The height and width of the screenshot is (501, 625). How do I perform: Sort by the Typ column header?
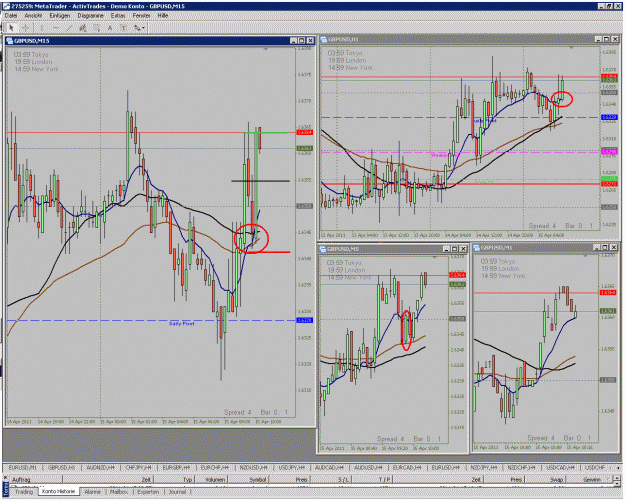173,479
